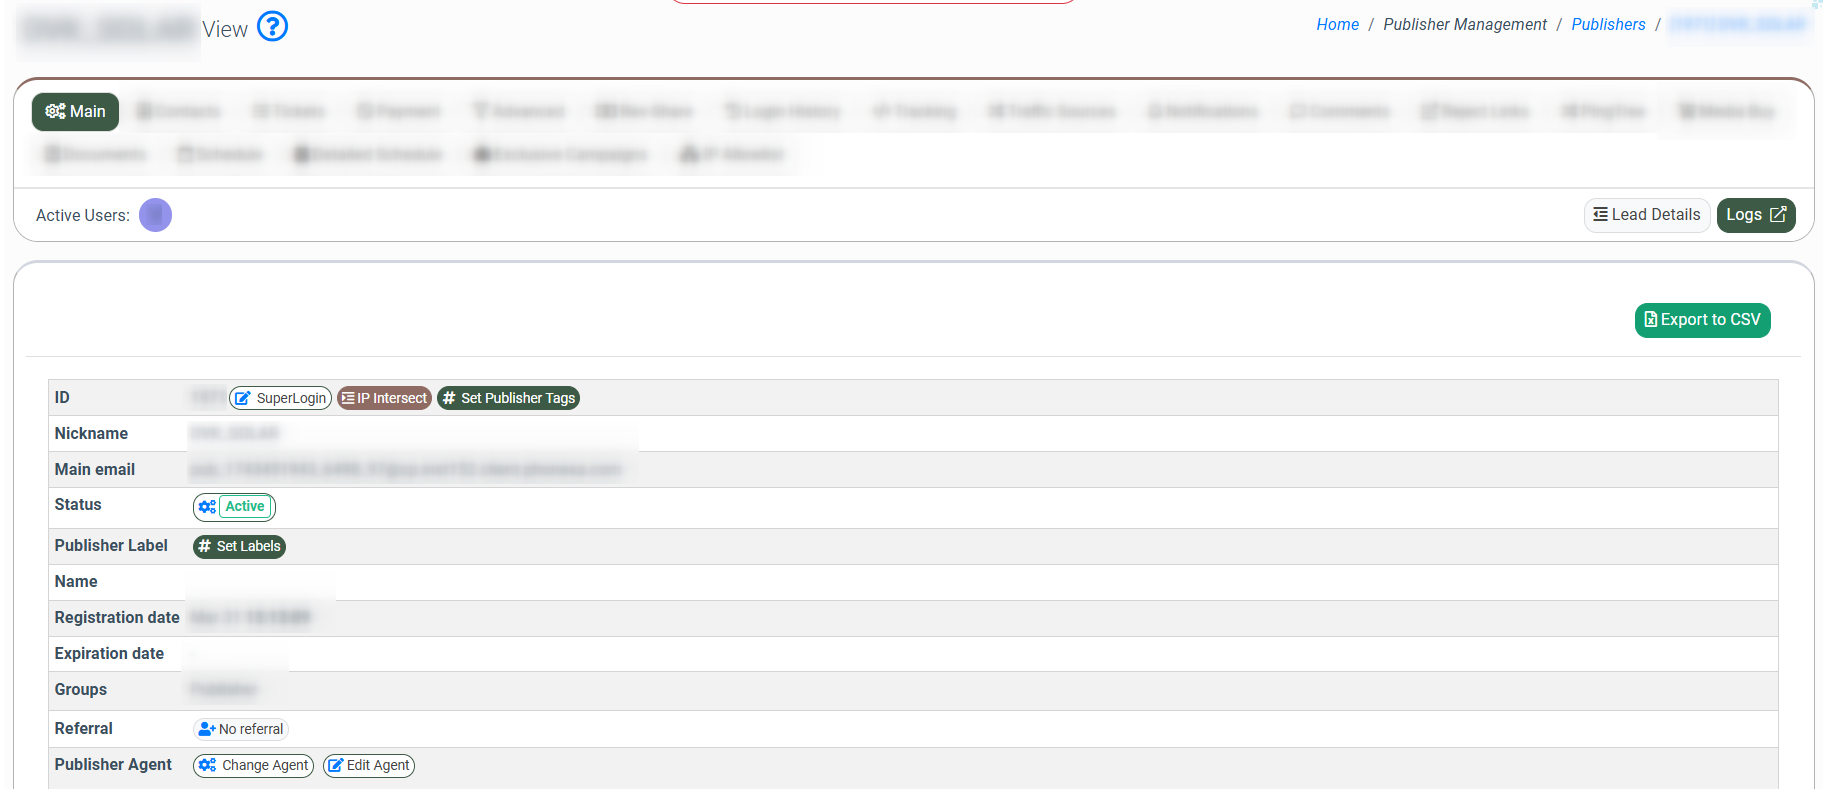Click the SuperLogin button
Screen dimensions: 1823x789
click(281, 398)
